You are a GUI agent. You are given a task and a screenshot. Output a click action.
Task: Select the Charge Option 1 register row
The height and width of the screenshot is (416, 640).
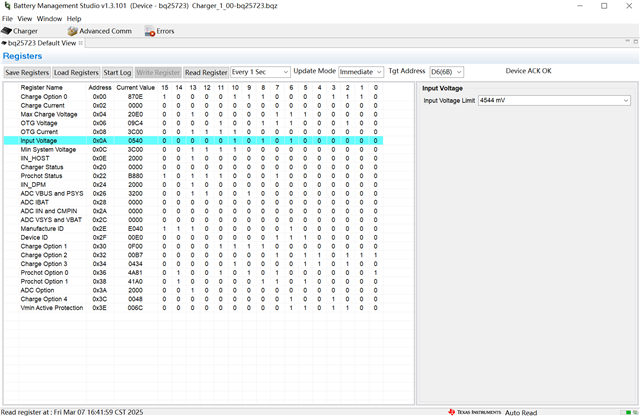[x=193, y=246]
